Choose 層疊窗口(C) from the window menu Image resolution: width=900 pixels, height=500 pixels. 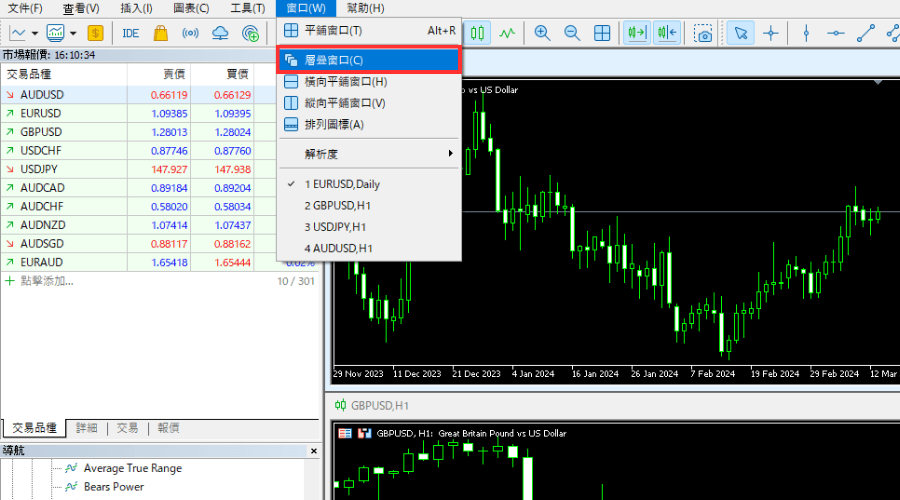[x=334, y=60]
